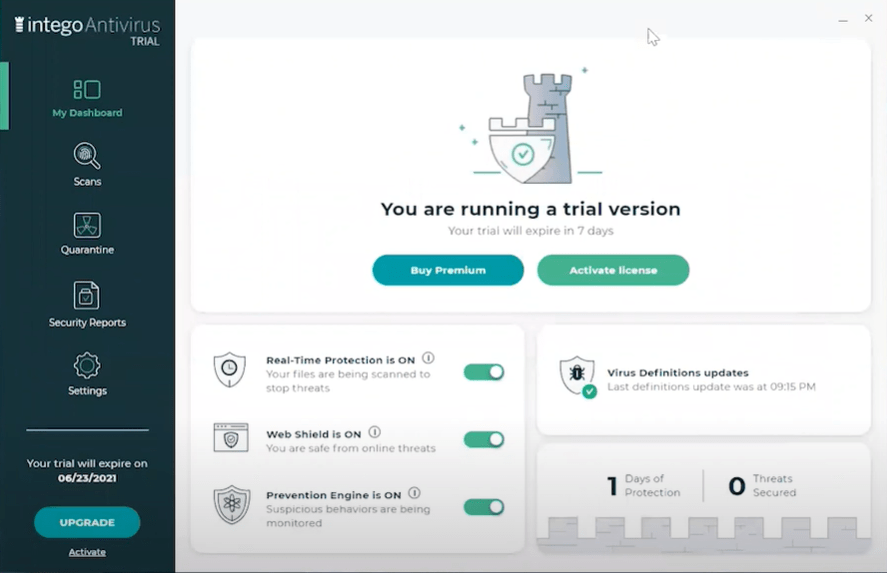The height and width of the screenshot is (573, 887).
Task: Click the Activate license button
Action: tap(613, 270)
